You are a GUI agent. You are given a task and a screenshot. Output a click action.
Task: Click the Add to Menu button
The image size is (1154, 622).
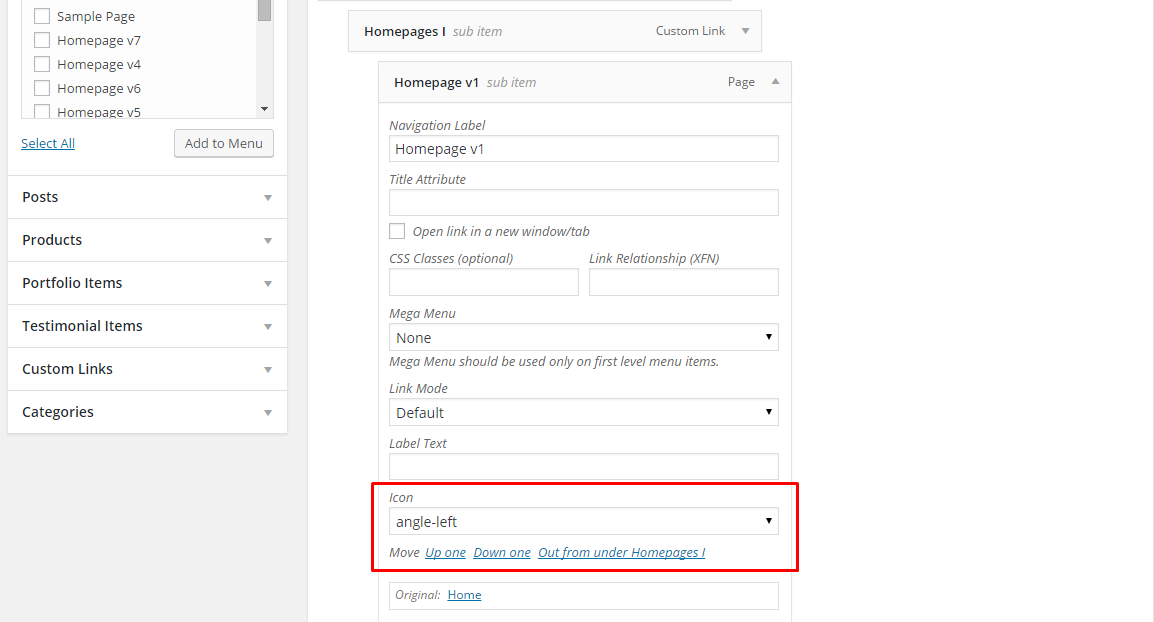[x=224, y=143]
